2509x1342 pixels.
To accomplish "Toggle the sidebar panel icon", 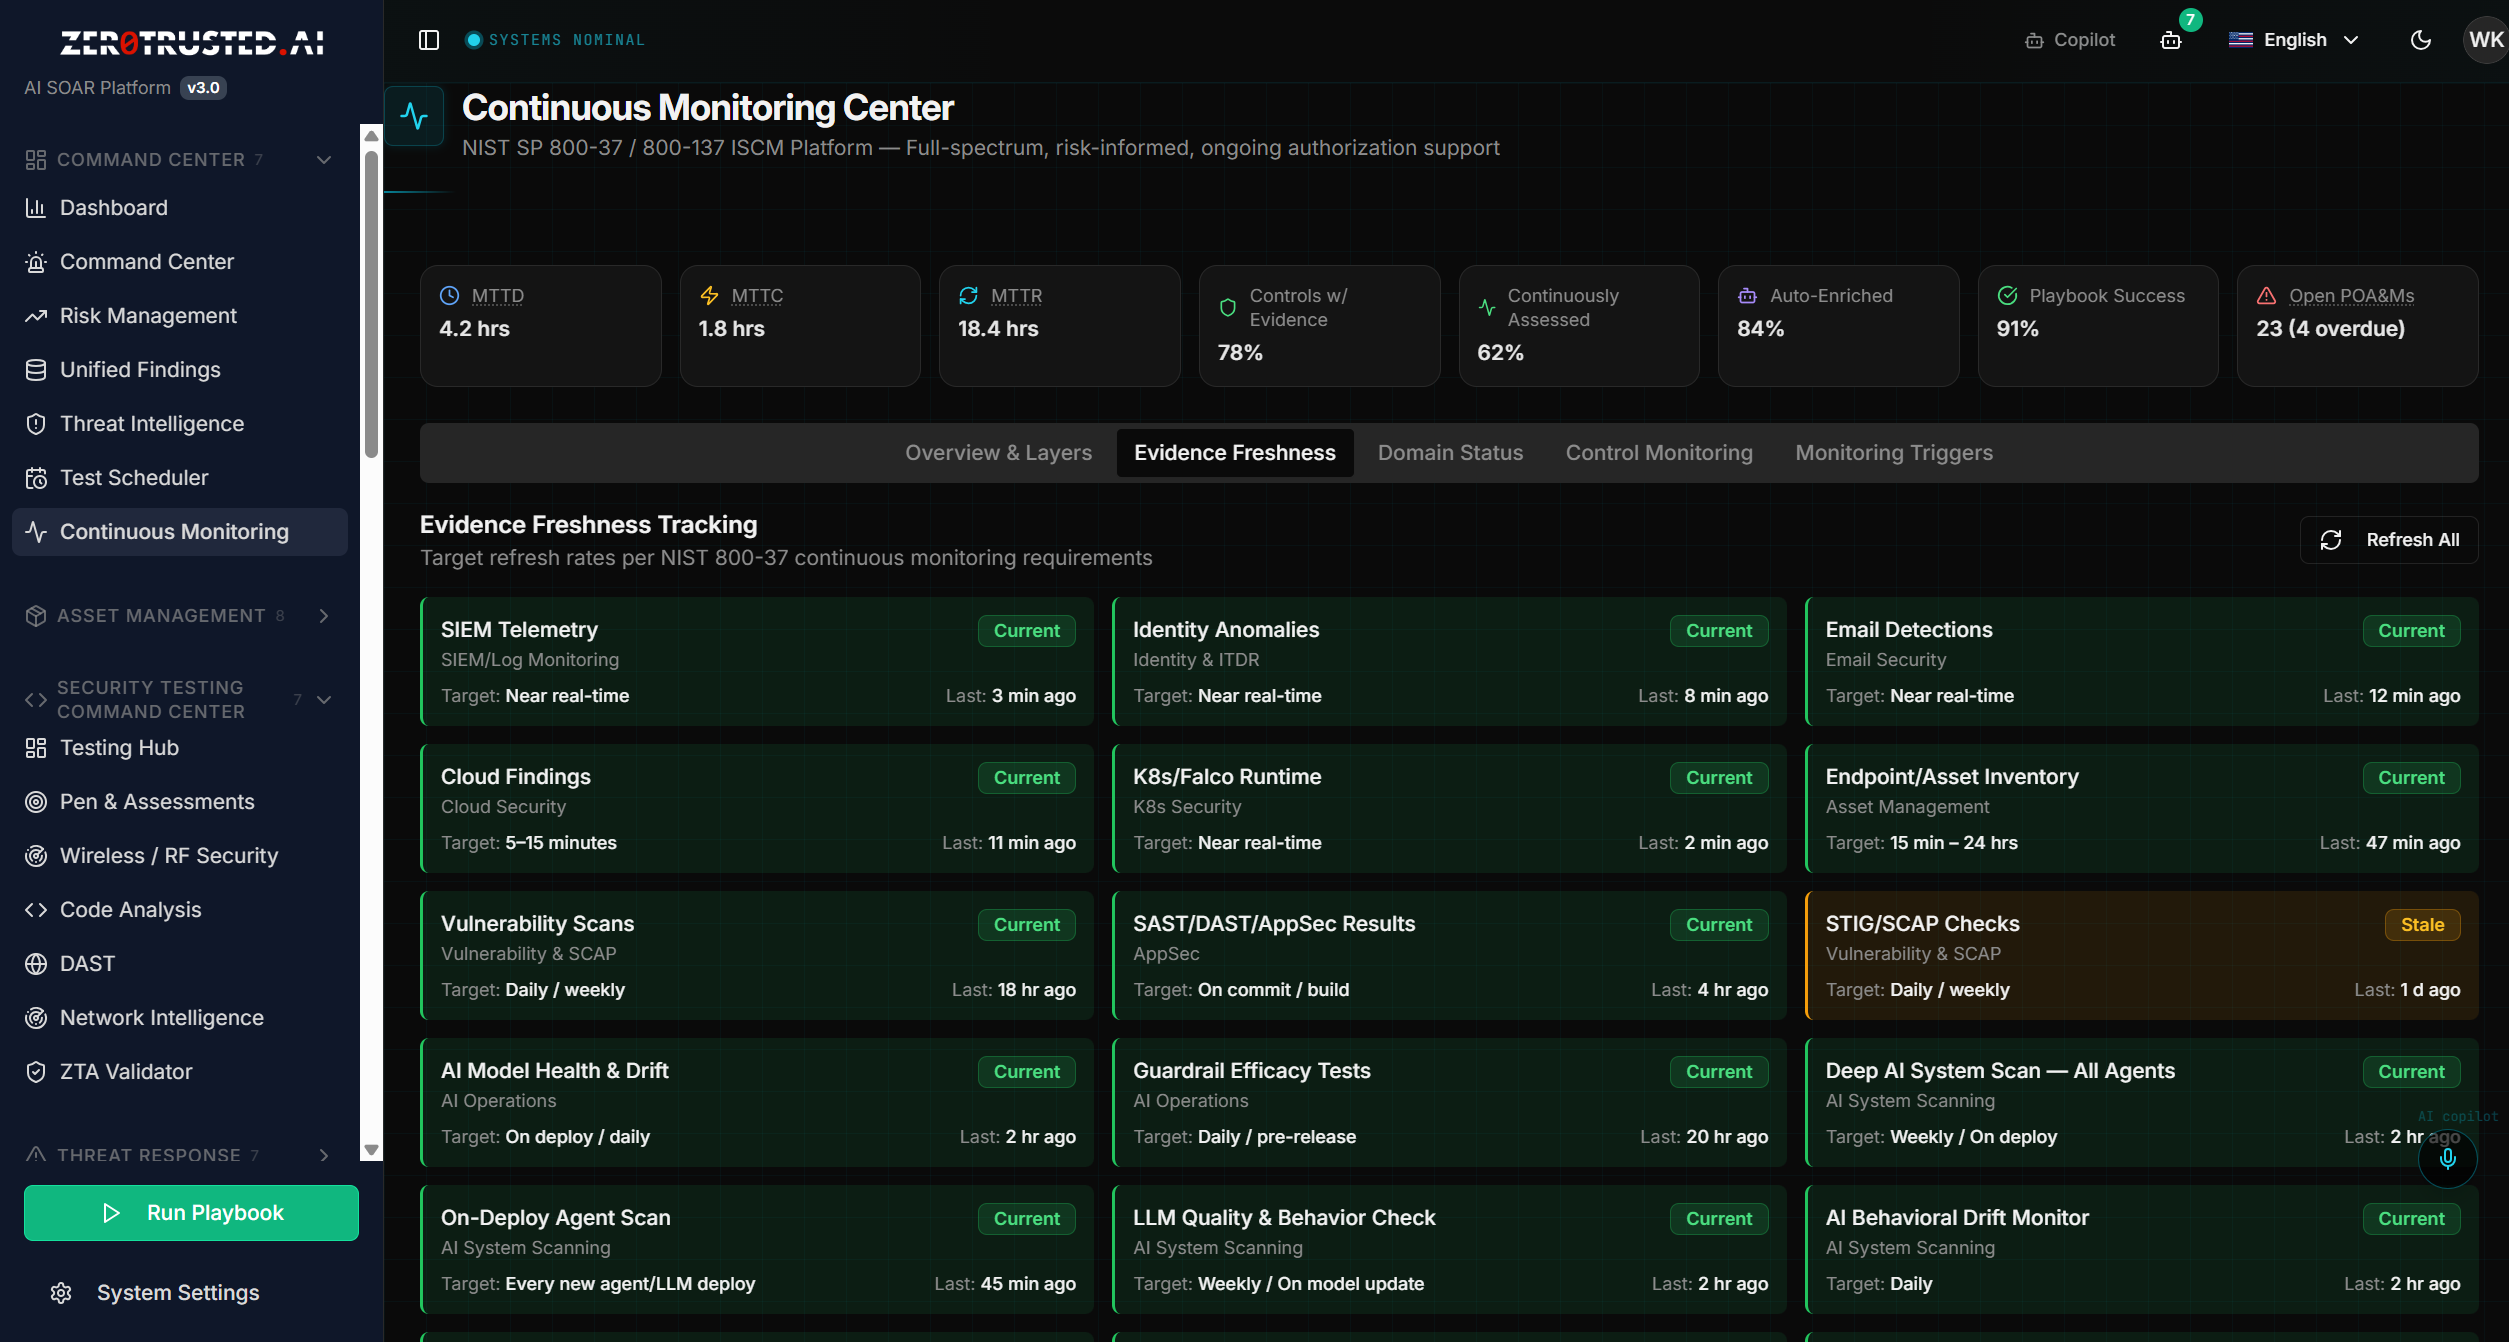I will pyautogui.click(x=429, y=40).
